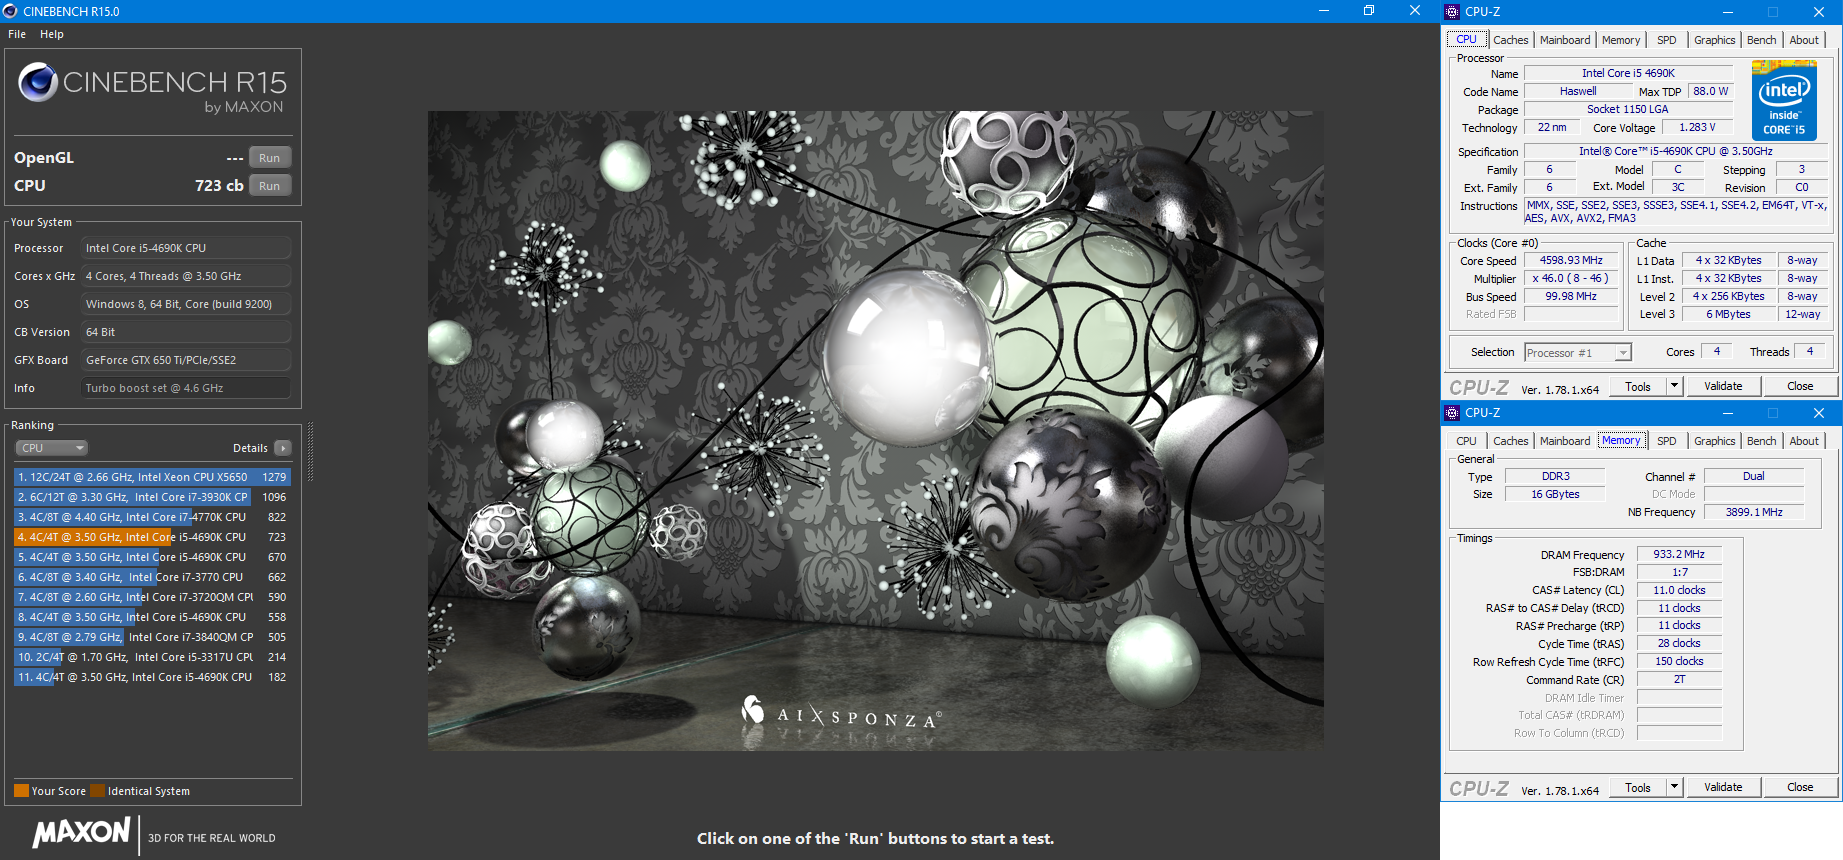Run the CPU benchmark
This screenshot has width=1843, height=860.
(270, 186)
